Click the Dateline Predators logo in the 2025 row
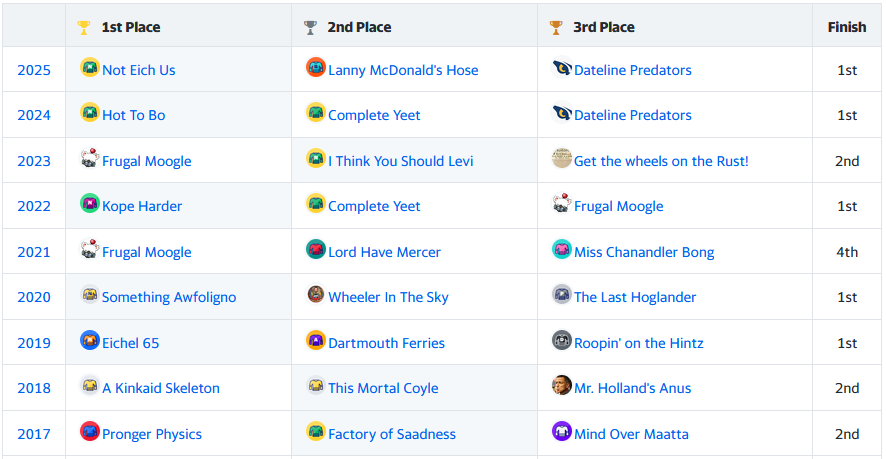 pos(562,67)
